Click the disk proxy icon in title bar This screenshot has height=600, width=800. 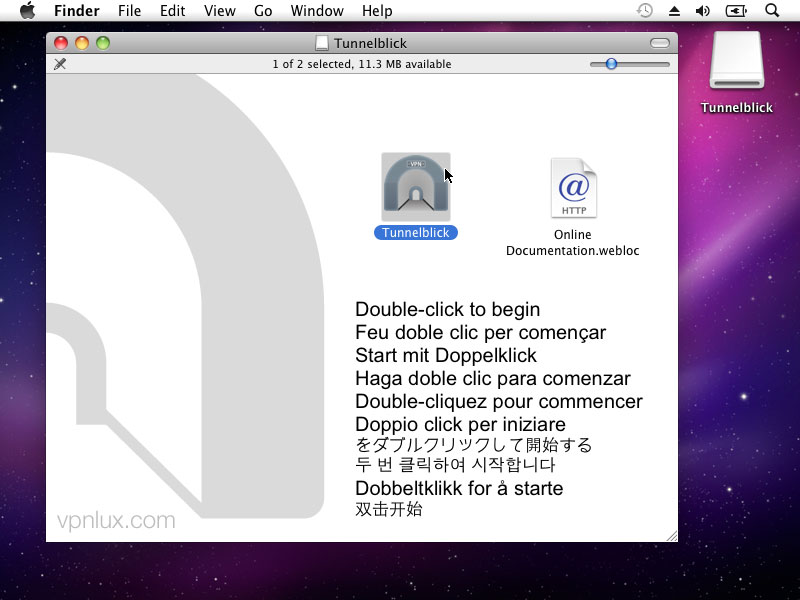(x=321, y=43)
